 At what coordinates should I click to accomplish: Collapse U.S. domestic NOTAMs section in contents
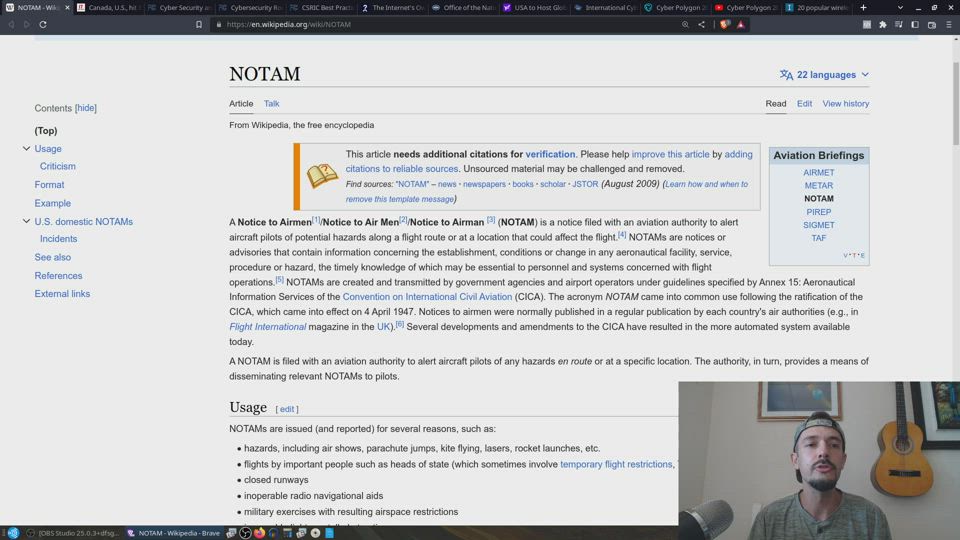point(26,222)
